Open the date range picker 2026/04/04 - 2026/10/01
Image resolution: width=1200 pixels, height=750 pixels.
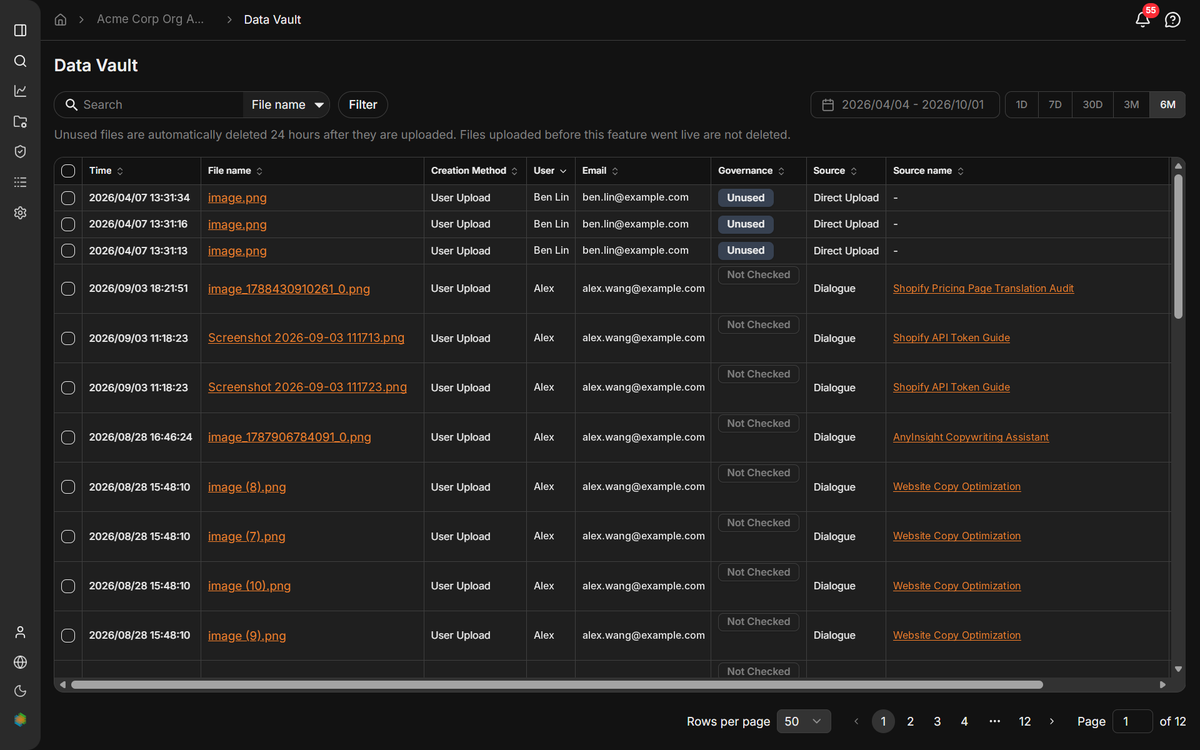[x=905, y=104]
